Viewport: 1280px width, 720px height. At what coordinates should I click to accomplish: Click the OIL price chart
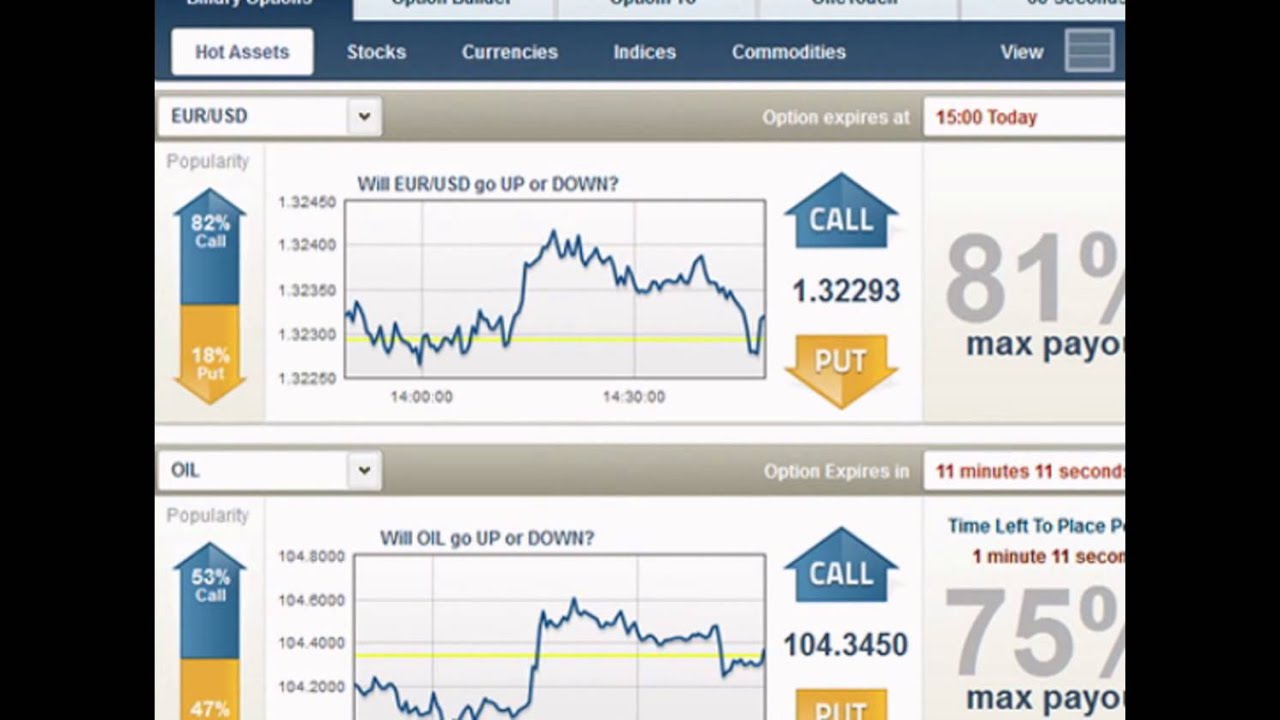(559, 637)
